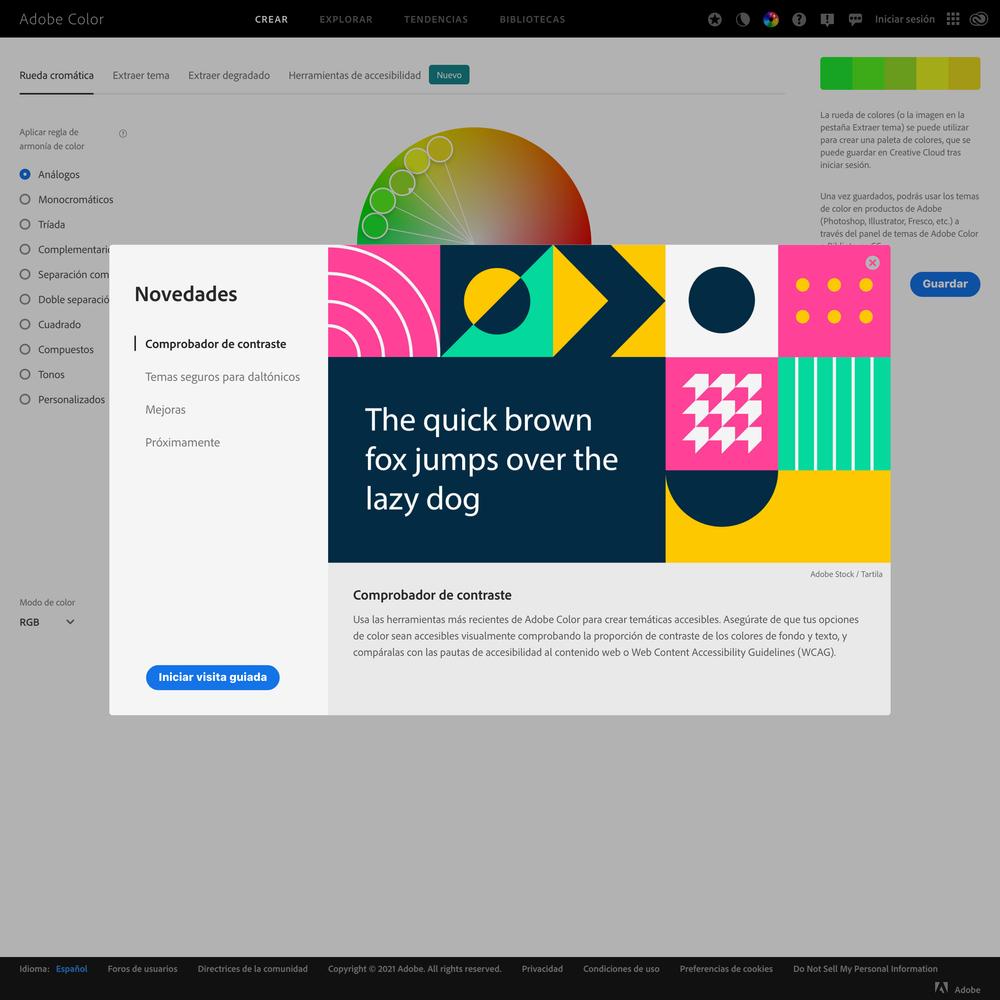Screen dimensions: 1000x1000
Task: Choose the Compuestos radio option
Action: tap(25, 349)
